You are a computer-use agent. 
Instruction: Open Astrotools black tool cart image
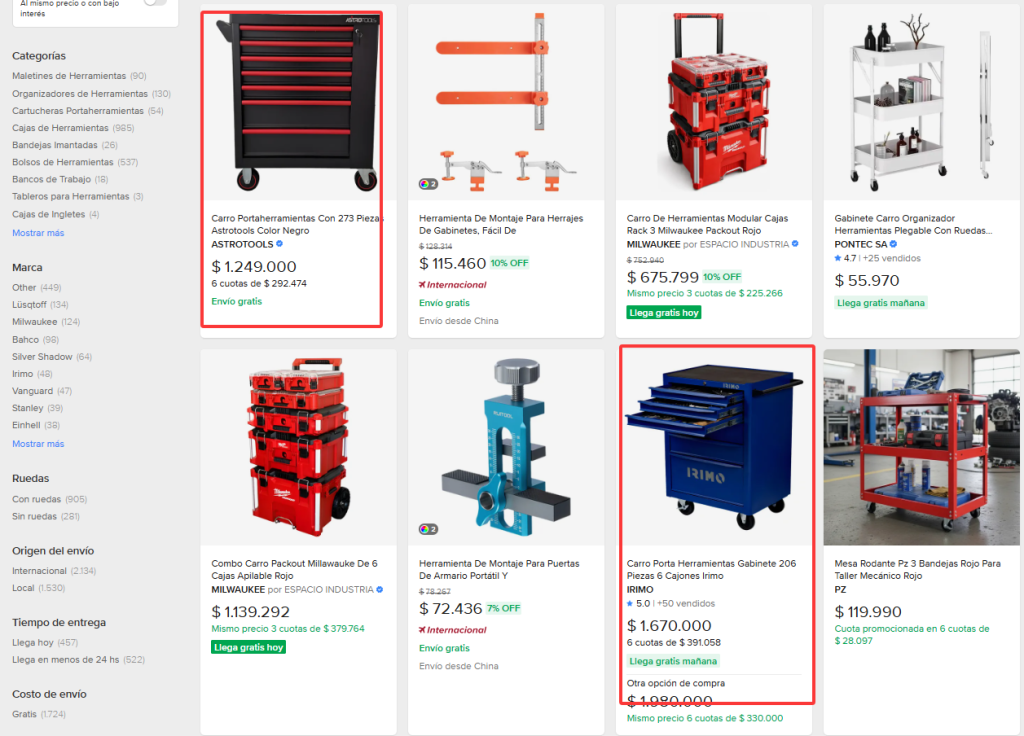tap(298, 102)
